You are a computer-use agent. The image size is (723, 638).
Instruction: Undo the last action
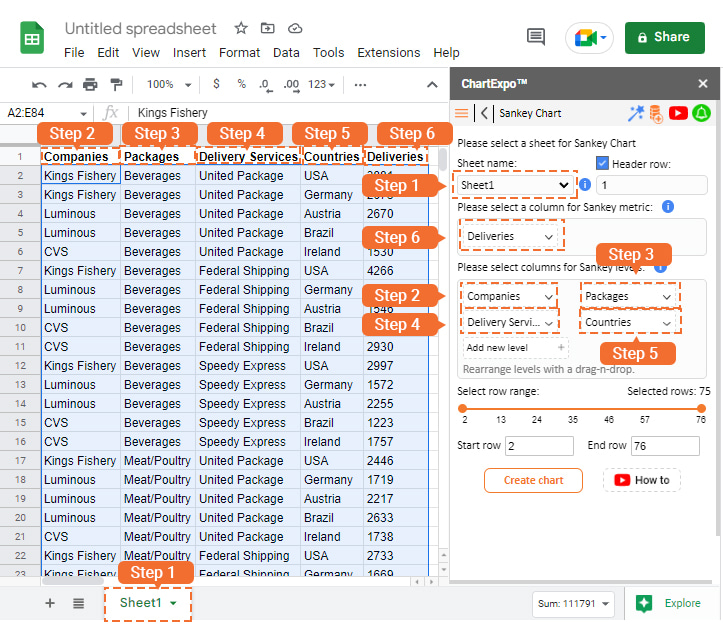(x=39, y=85)
